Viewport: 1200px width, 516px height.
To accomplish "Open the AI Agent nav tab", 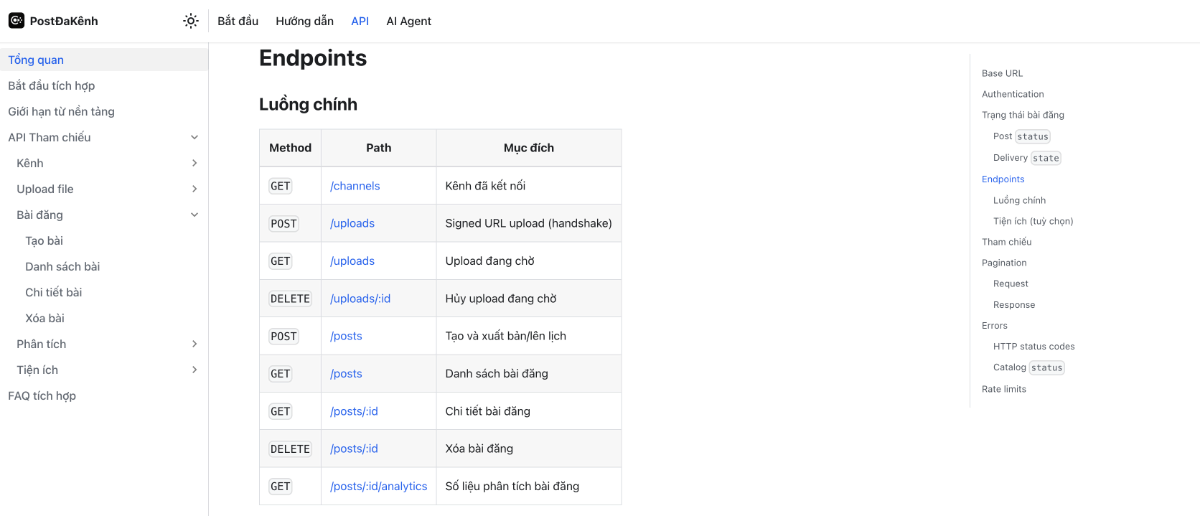I will 409,21.
